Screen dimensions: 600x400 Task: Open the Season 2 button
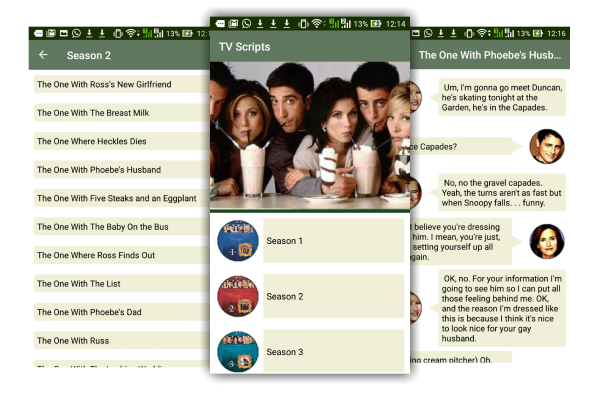pos(334,296)
